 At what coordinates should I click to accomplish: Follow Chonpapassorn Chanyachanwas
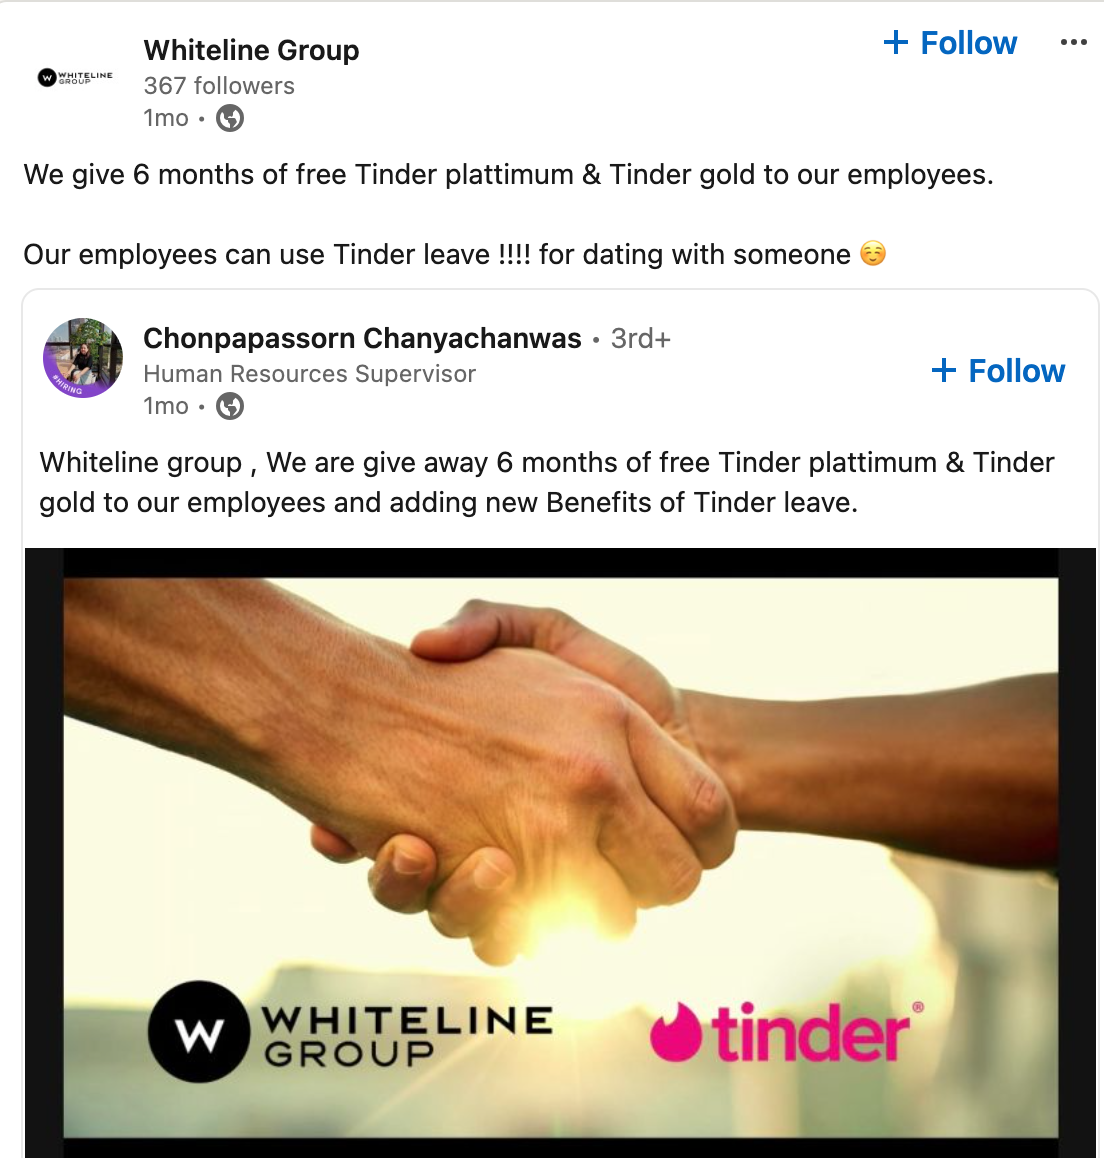(x=998, y=371)
